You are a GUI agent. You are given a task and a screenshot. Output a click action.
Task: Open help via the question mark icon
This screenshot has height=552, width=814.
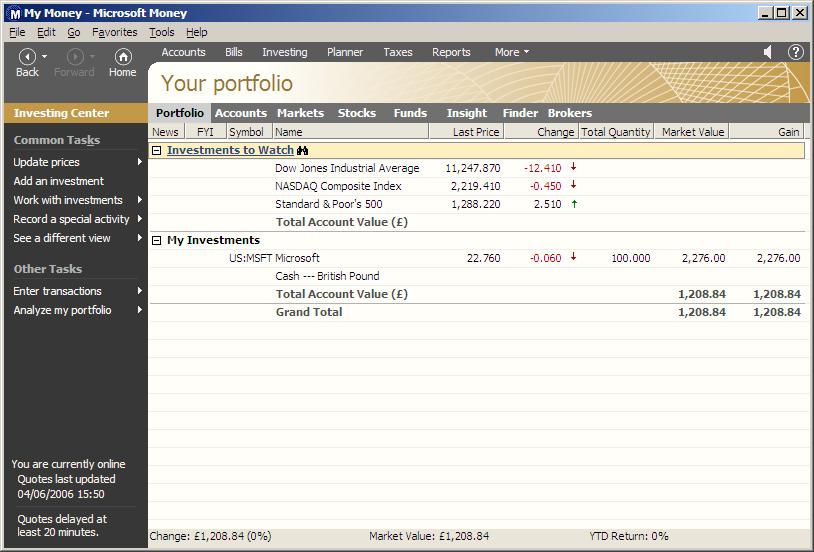tap(795, 52)
